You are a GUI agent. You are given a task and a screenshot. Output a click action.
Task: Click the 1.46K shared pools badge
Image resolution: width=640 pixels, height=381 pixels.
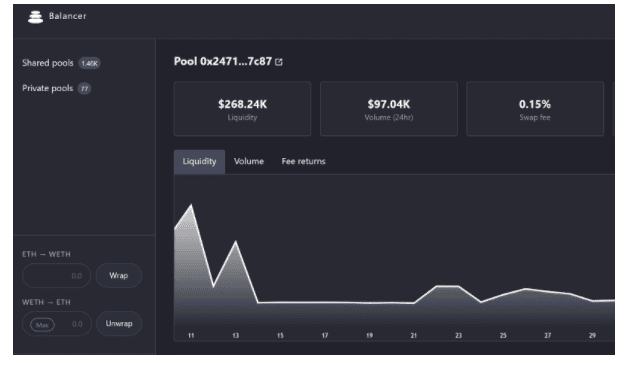tap(89, 63)
